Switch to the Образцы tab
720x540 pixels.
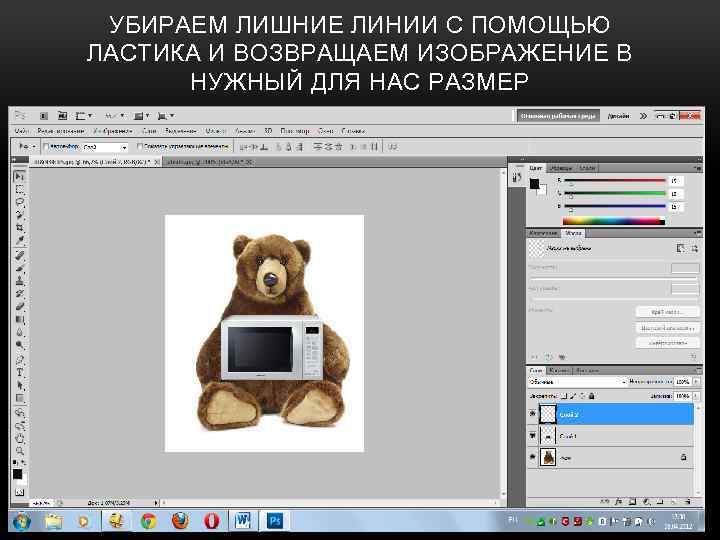click(561, 169)
